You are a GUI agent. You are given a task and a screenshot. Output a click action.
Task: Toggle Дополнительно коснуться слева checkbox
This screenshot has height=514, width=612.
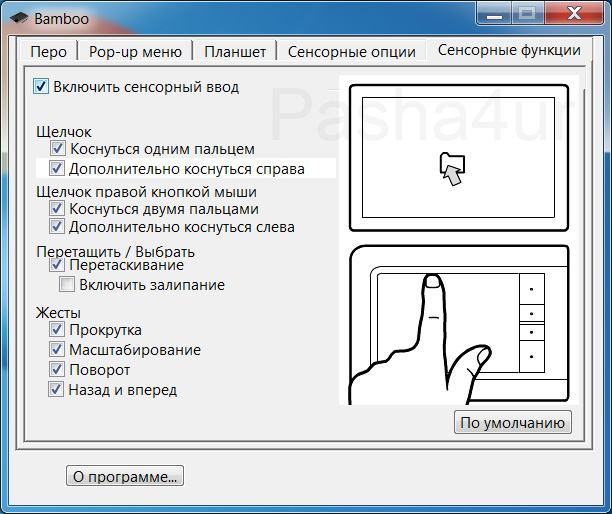tap(57, 226)
